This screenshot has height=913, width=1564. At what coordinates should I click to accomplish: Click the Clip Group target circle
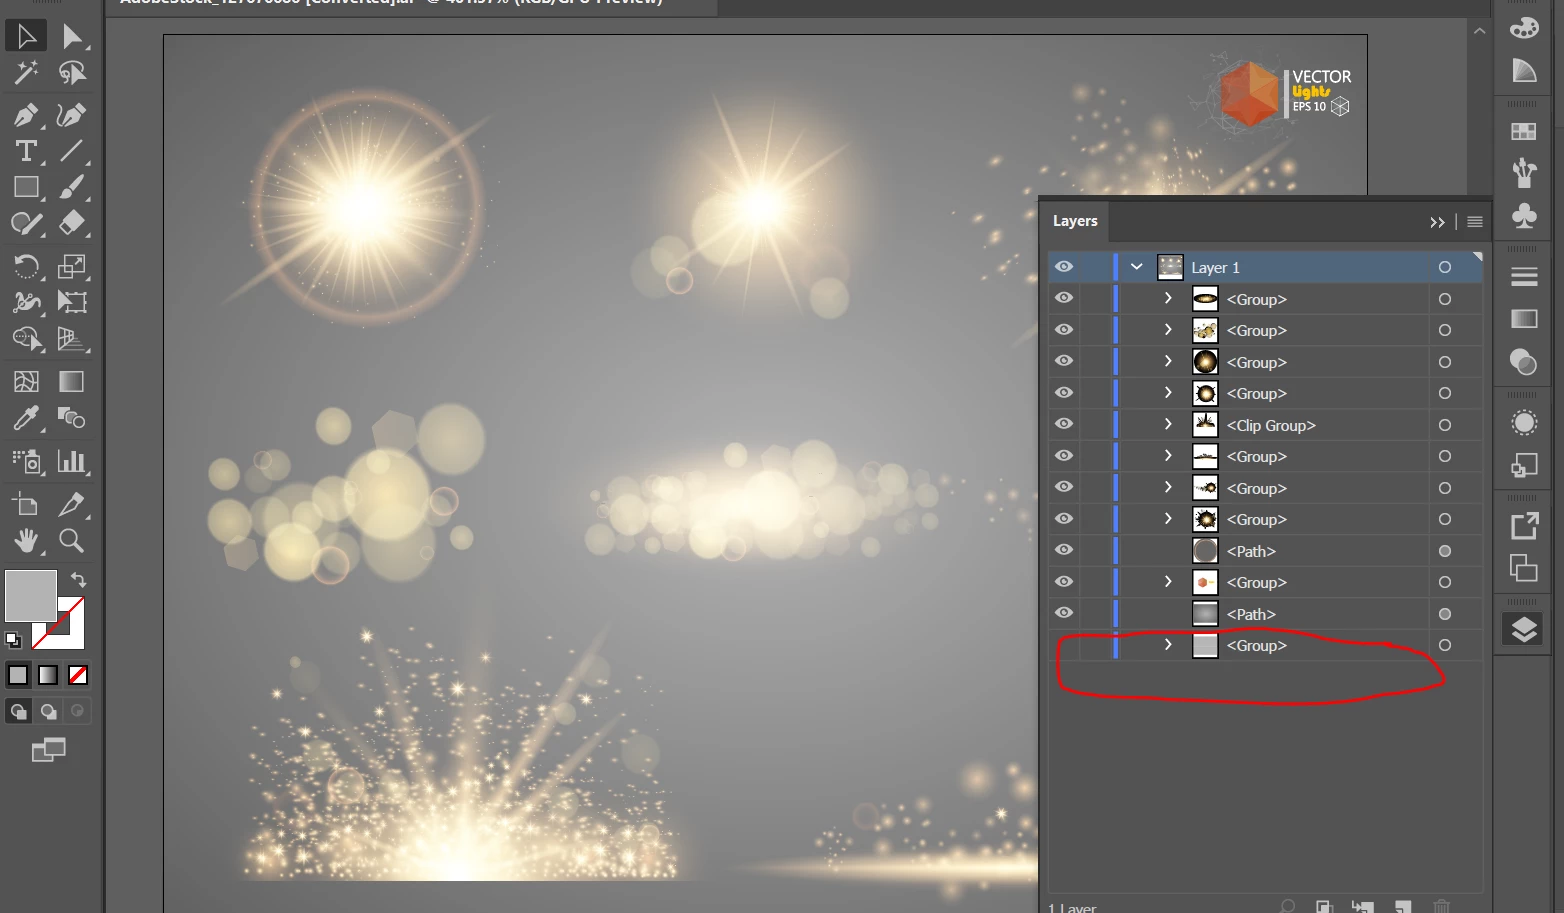coord(1445,425)
